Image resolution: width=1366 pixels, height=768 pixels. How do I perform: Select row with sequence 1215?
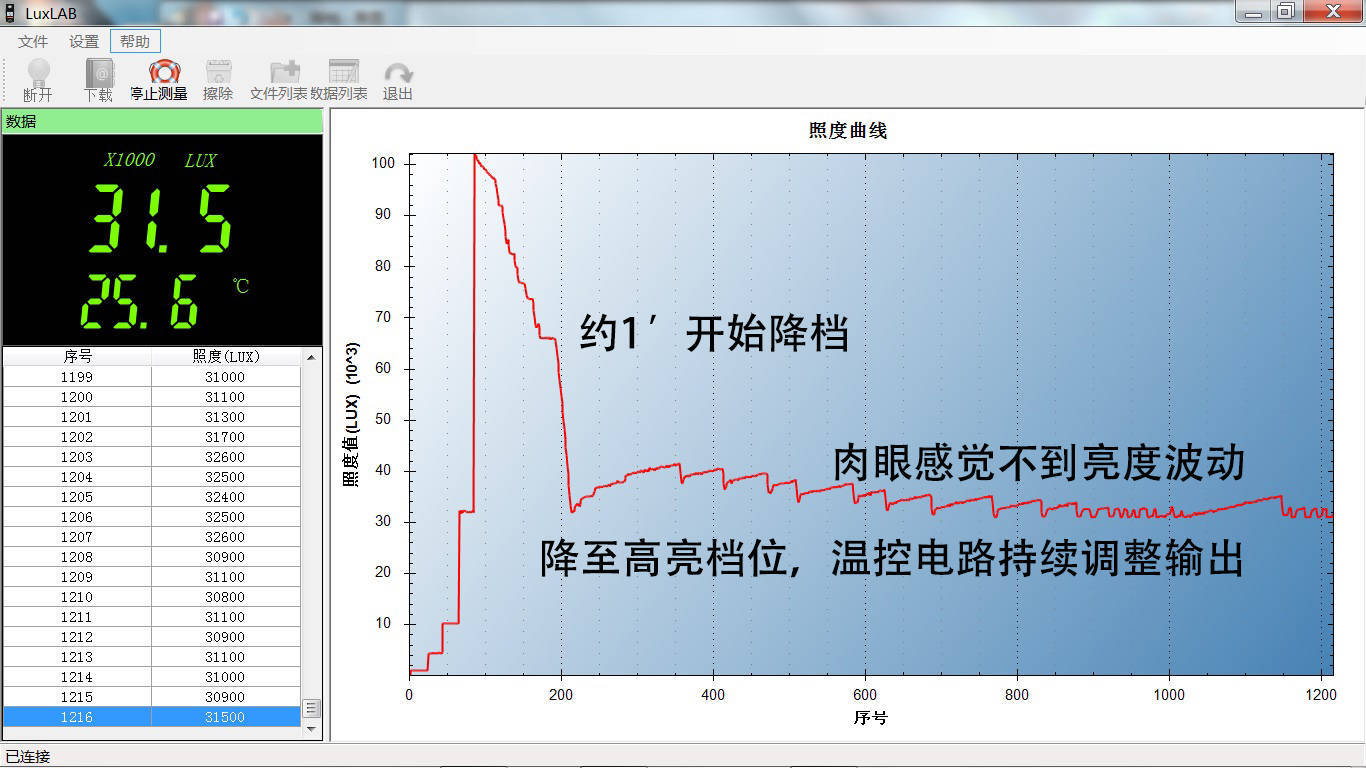(152, 697)
